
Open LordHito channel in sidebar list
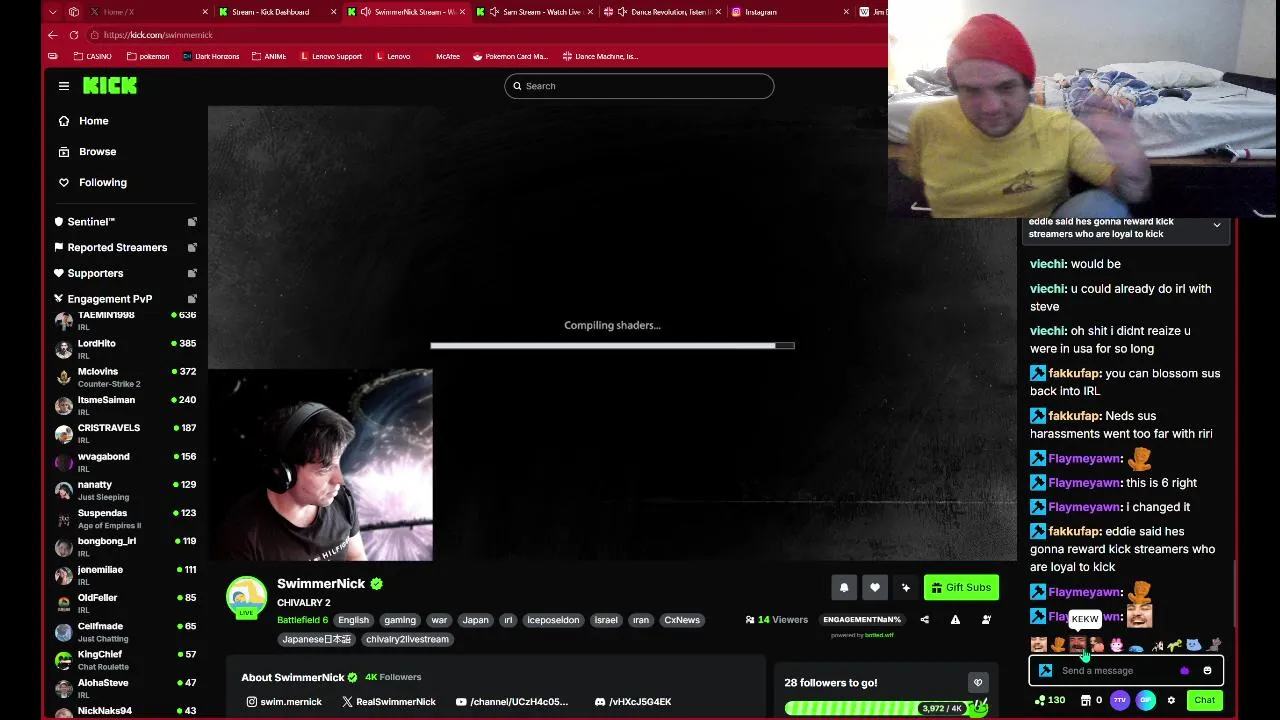pyautogui.click(x=125, y=349)
